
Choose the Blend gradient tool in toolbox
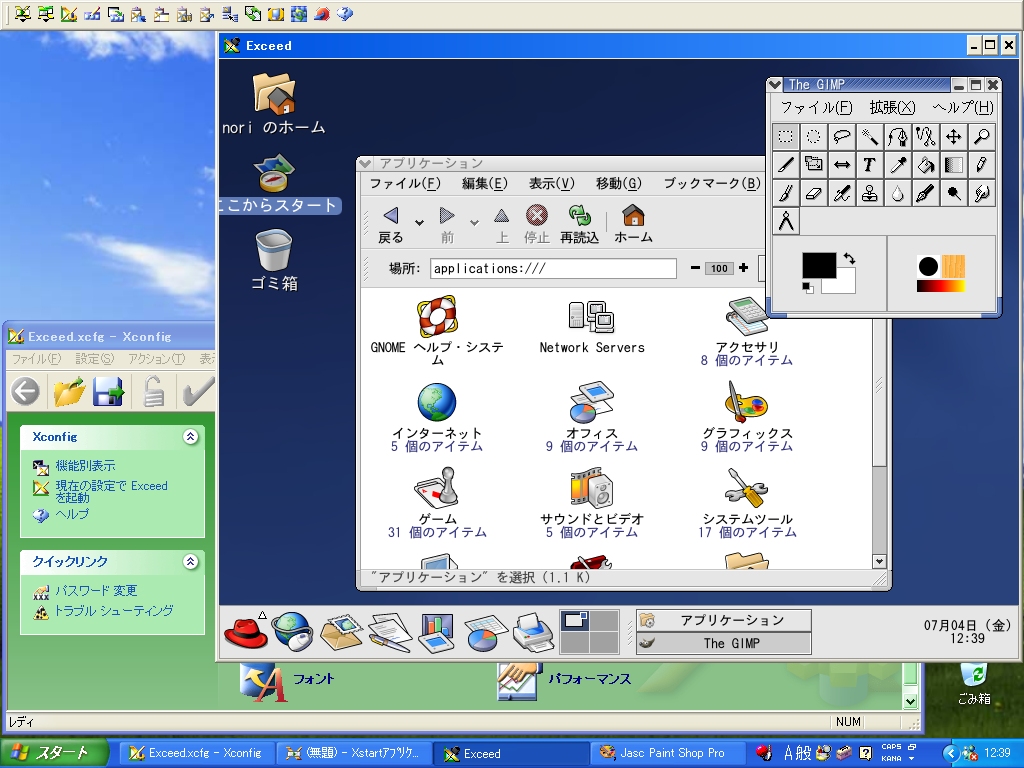954,165
